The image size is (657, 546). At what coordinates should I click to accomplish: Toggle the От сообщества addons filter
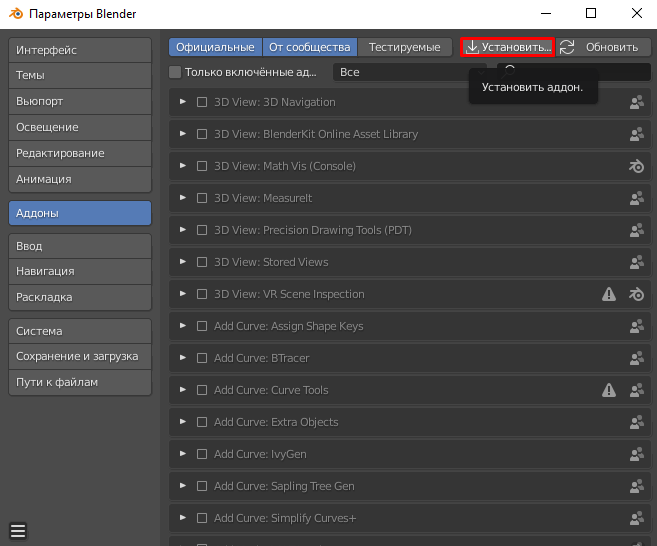310,47
